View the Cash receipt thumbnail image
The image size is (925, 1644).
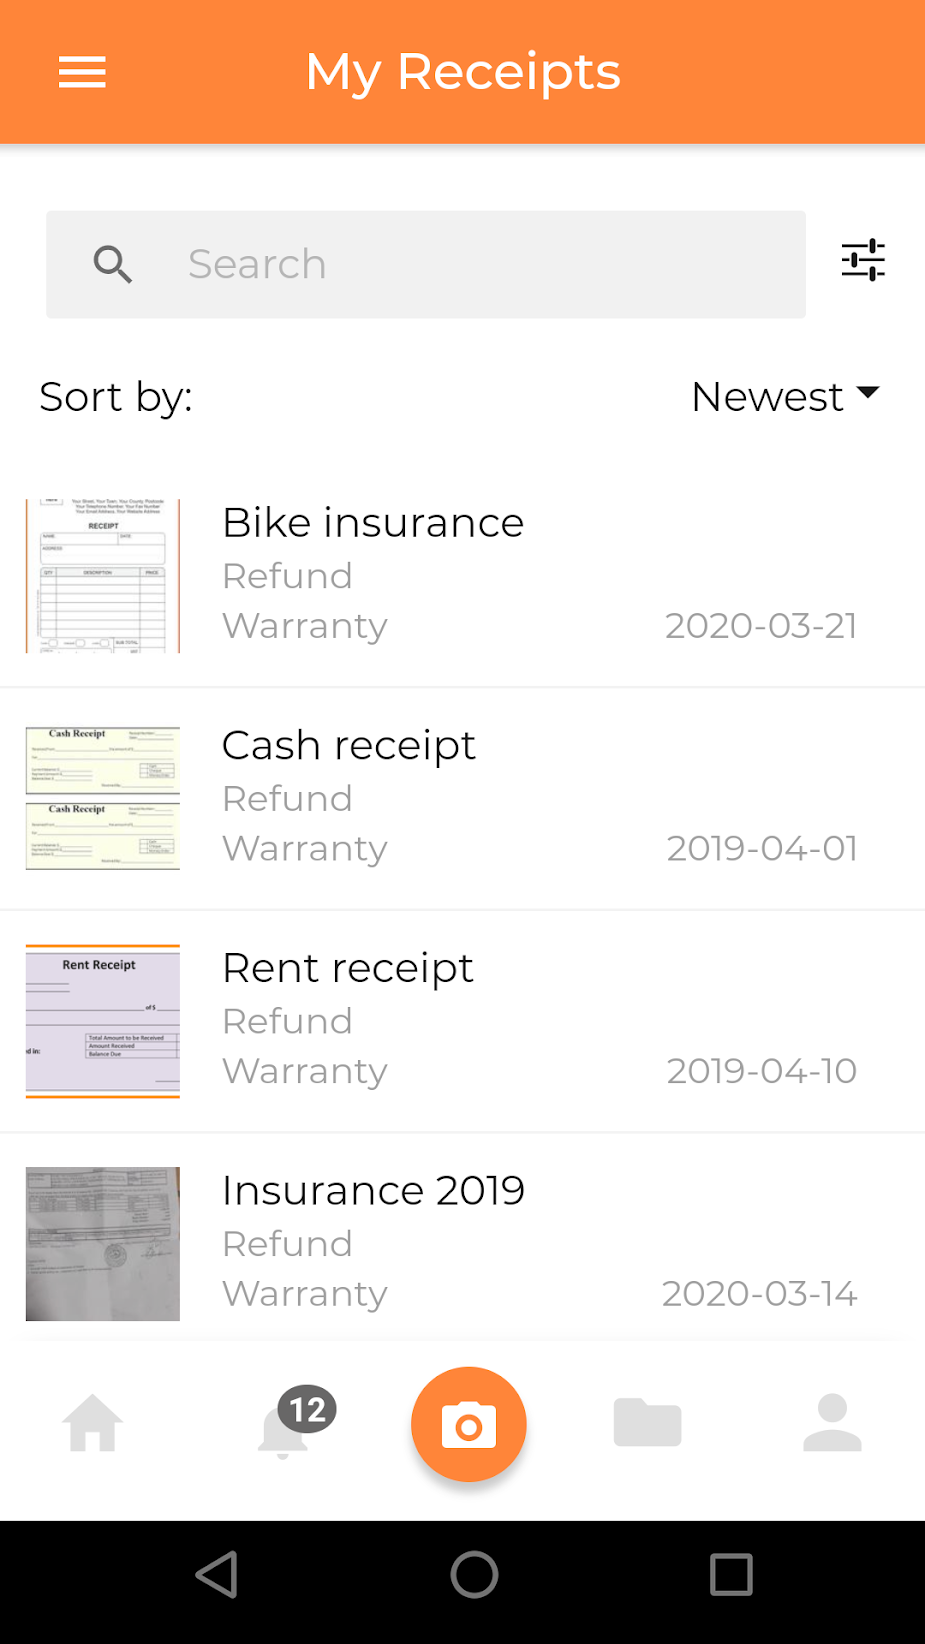tap(103, 798)
